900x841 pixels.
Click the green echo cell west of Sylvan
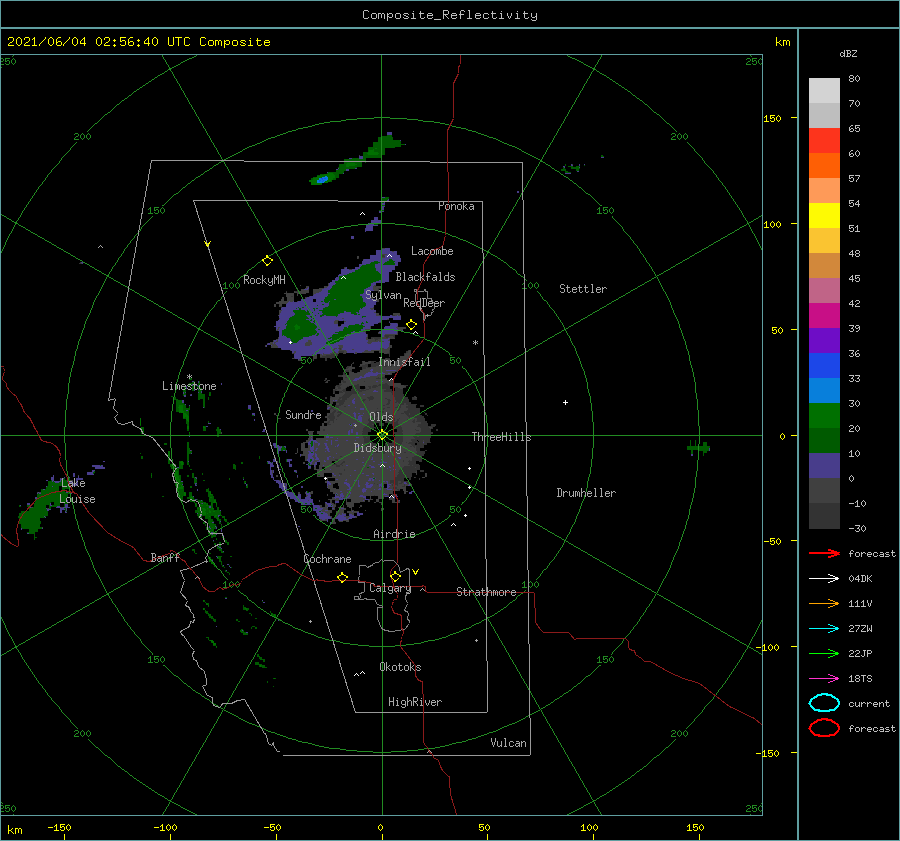point(298,326)
